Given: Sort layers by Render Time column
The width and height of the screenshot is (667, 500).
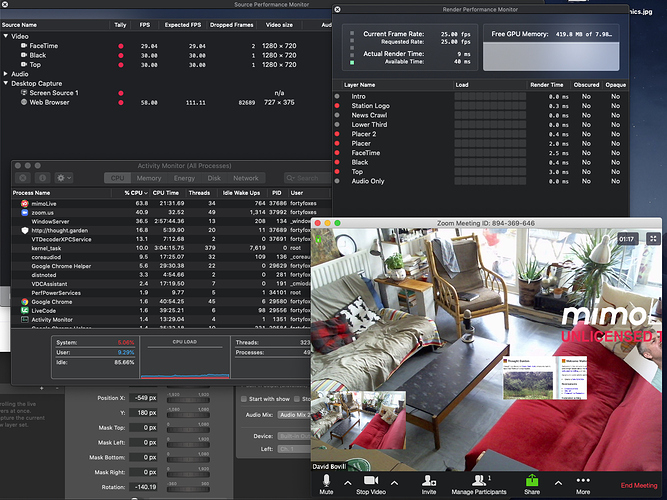Looking at the screenshot, I should [547, 85].
